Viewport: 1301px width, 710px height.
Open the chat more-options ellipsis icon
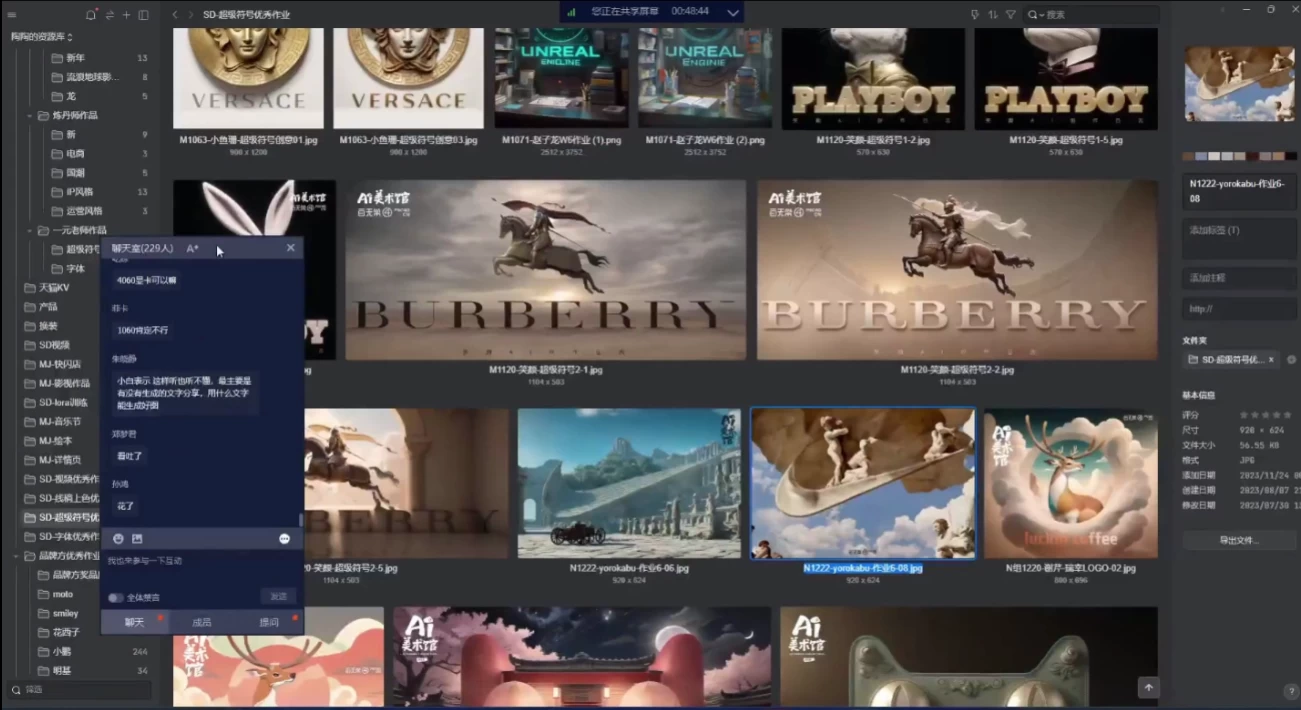285,539
